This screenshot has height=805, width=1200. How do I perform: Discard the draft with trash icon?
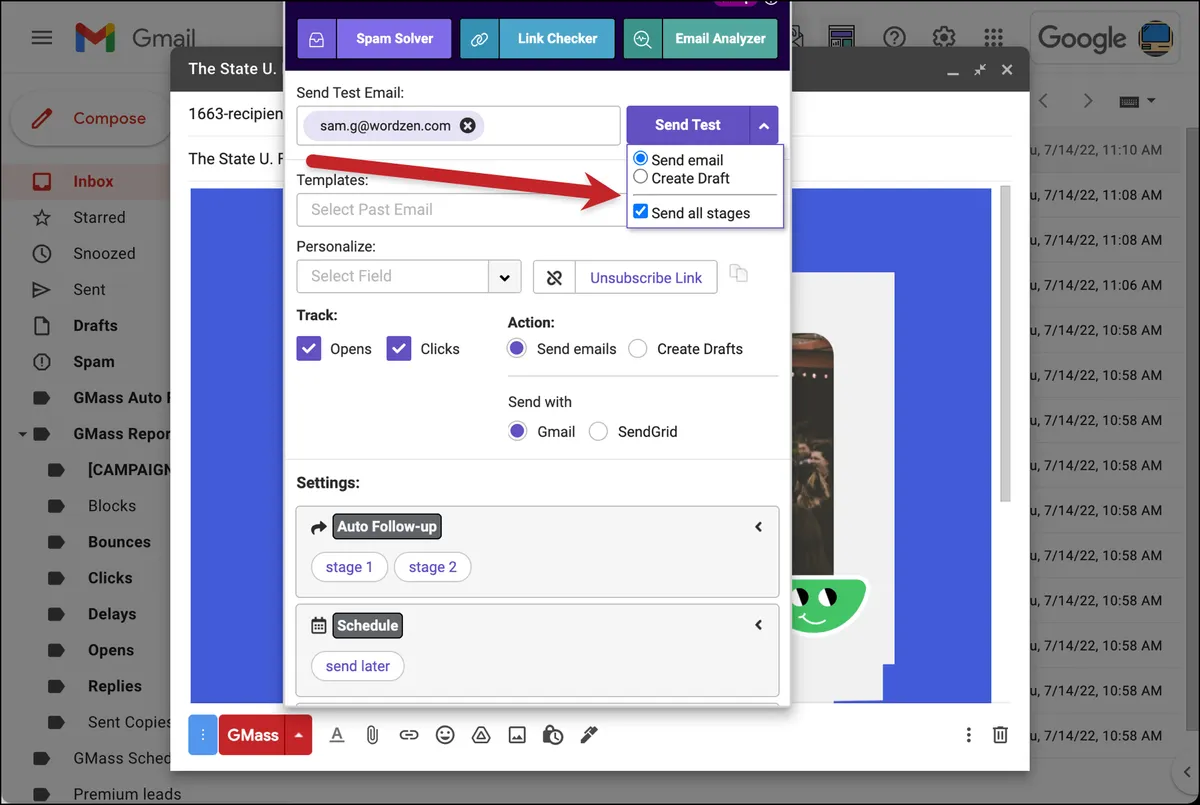1000,735
